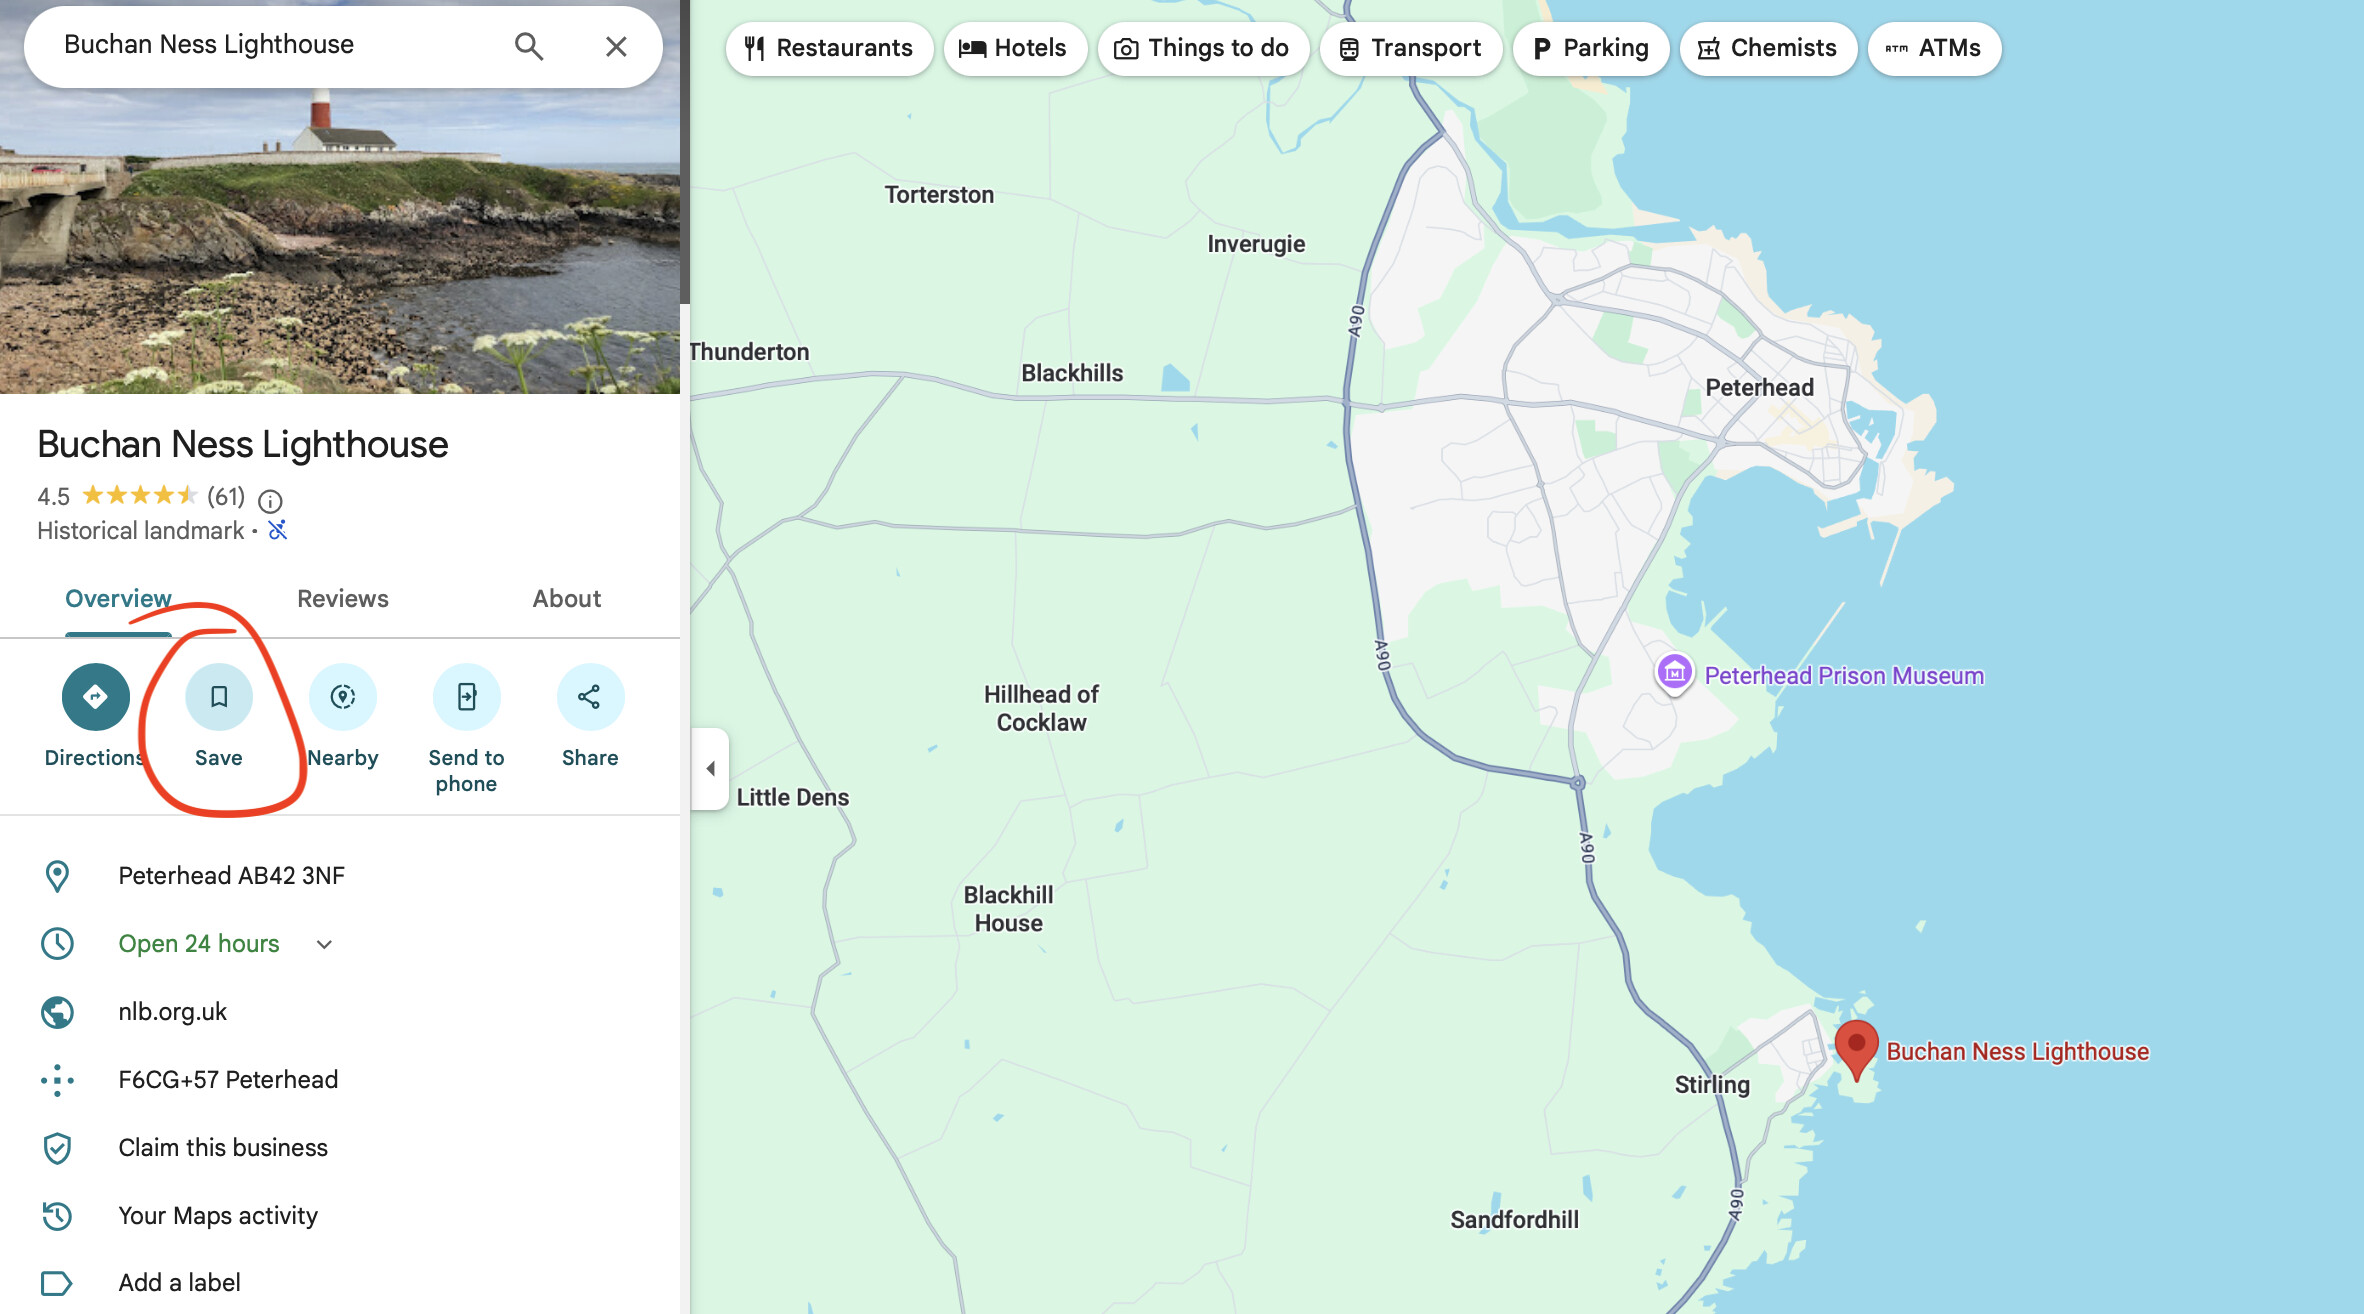The width and height of the screenshot is (2364, 1314).
Task: Open the About tab
Action: (566, 598)
